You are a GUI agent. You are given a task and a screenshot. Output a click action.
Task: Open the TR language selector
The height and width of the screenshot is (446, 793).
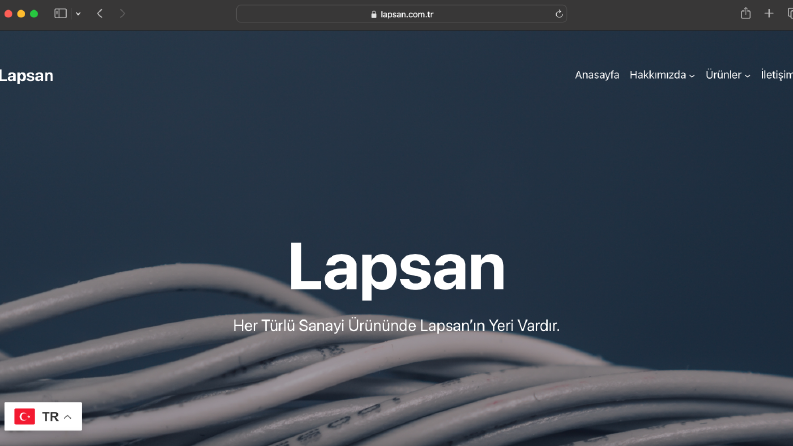[43, 417]
